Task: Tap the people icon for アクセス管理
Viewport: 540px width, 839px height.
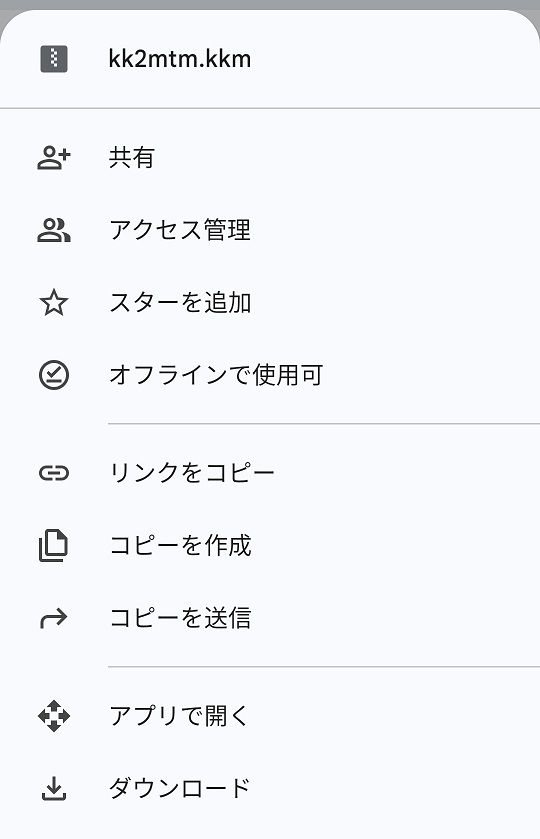Action: point(54,231)
